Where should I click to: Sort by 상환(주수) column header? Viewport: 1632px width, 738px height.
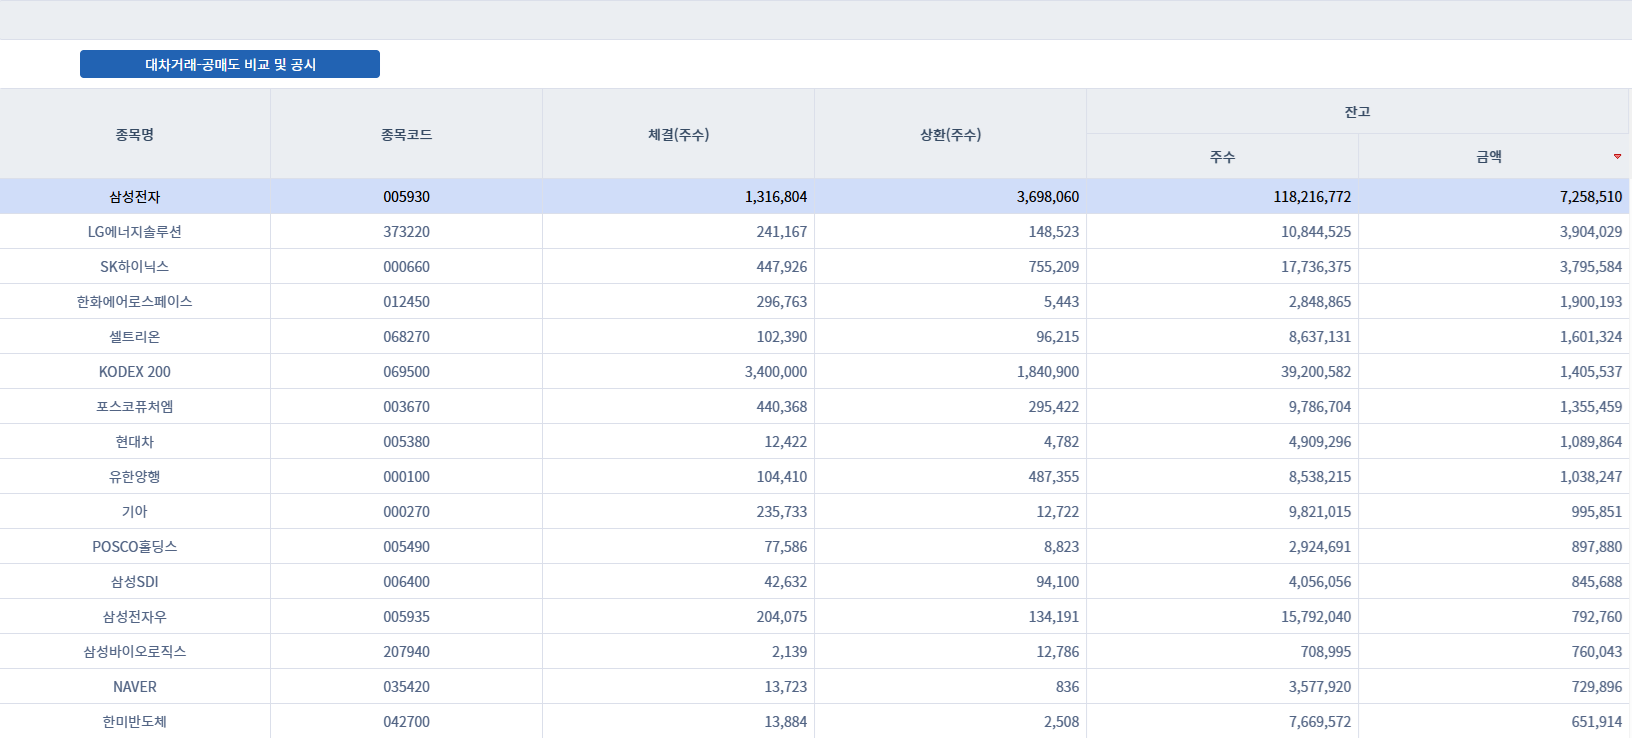coord(950,134)
